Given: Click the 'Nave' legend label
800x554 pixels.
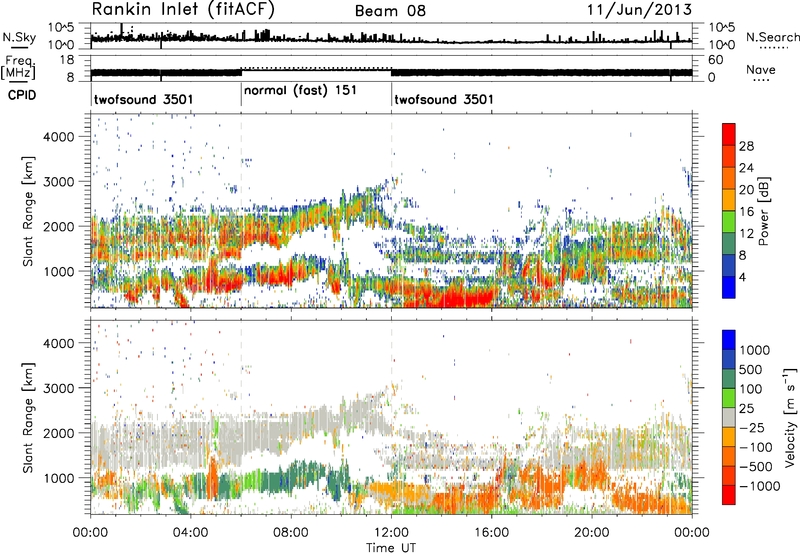Looking at the screenshot, I should 761,69.
